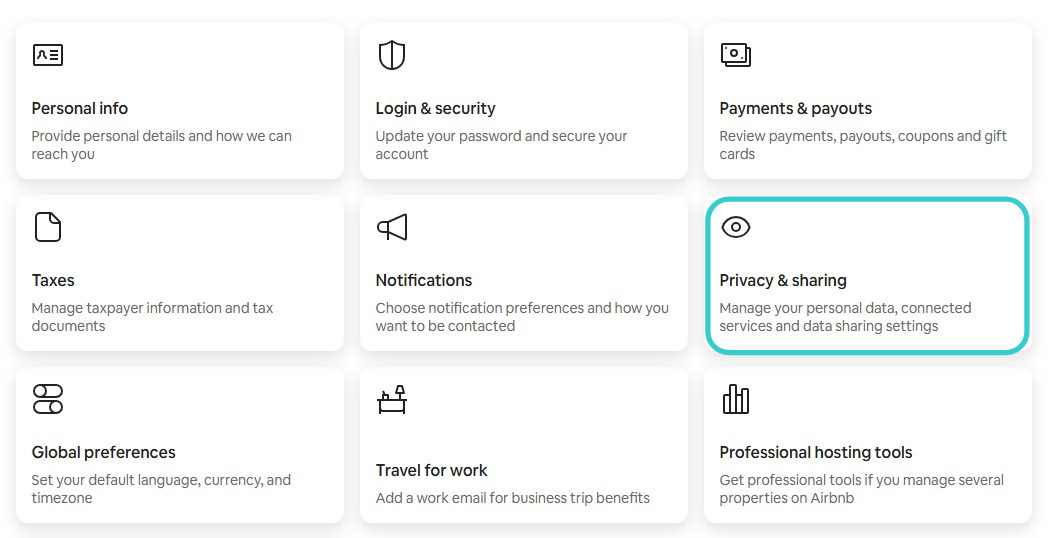Open the Login & security heading
This screenshot has width=1052, height=538.
click(x=435, y=108)
